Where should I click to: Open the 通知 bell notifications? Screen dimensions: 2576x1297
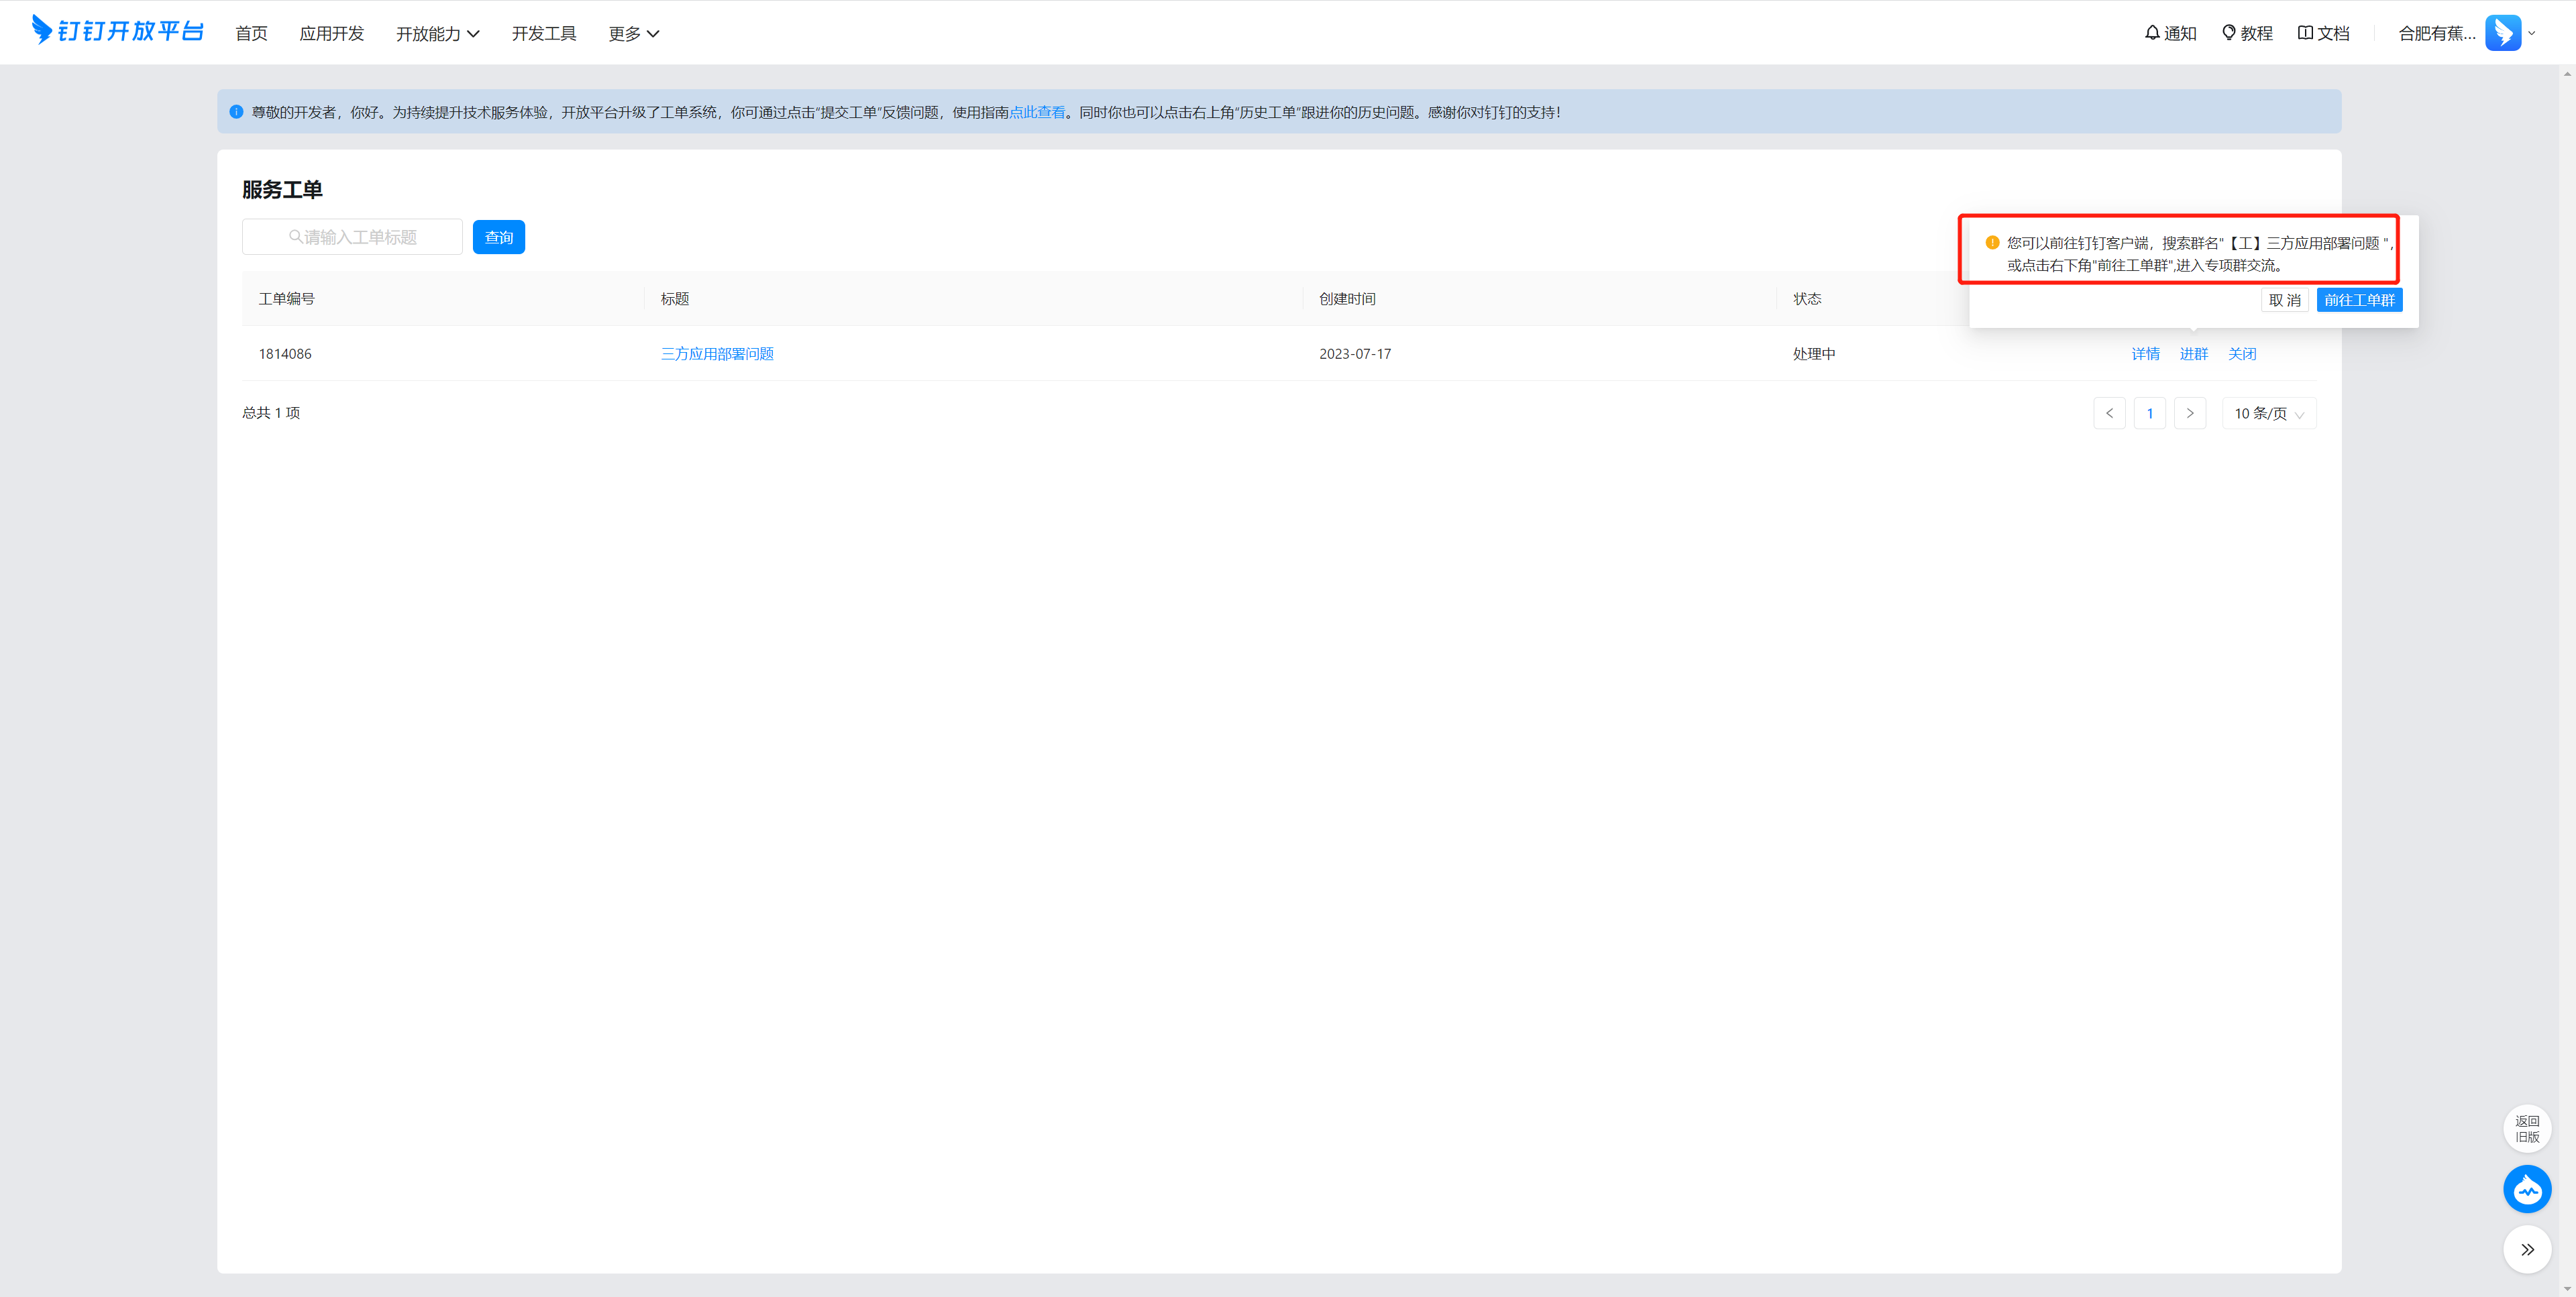pos(2170,33)
